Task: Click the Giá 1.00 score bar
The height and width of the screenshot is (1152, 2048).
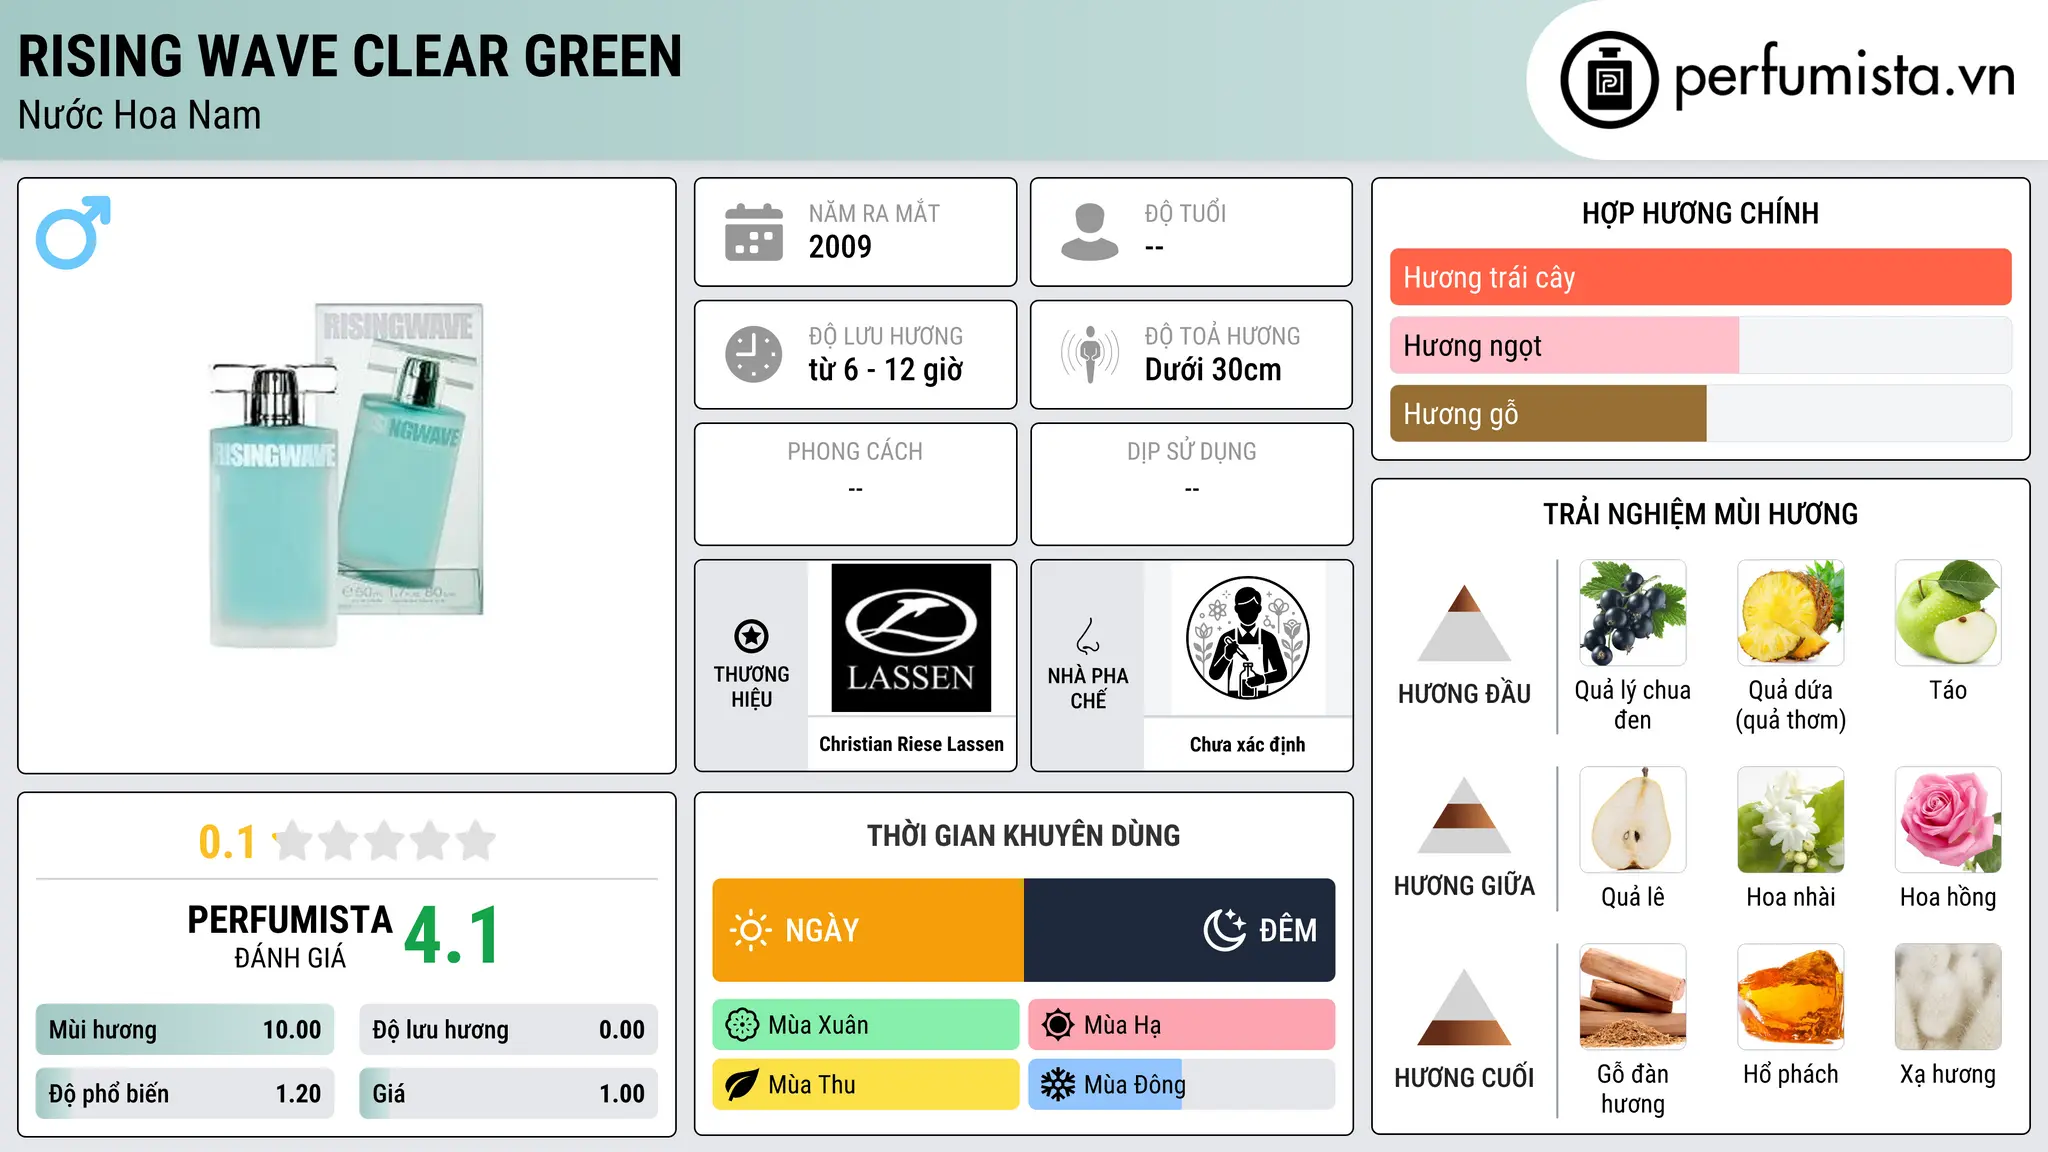Action: 509,1094
